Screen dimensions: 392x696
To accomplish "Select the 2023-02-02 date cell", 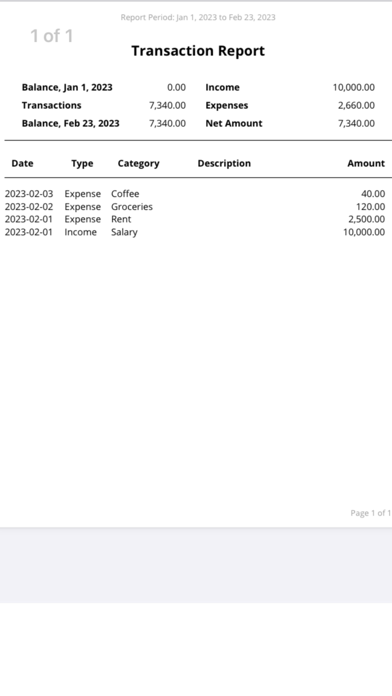I will pyautogui.click(x=29, y=207).
